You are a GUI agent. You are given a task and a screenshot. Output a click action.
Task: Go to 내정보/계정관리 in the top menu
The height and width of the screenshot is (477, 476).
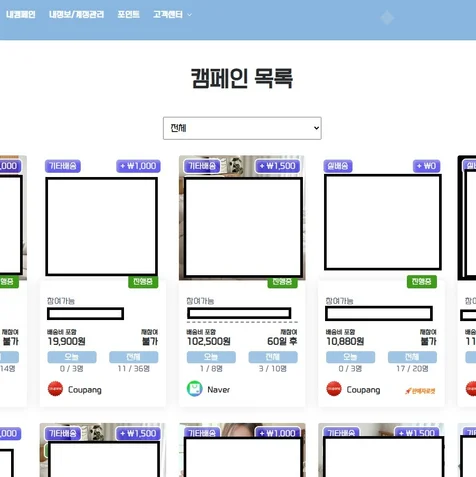(76, 14)
